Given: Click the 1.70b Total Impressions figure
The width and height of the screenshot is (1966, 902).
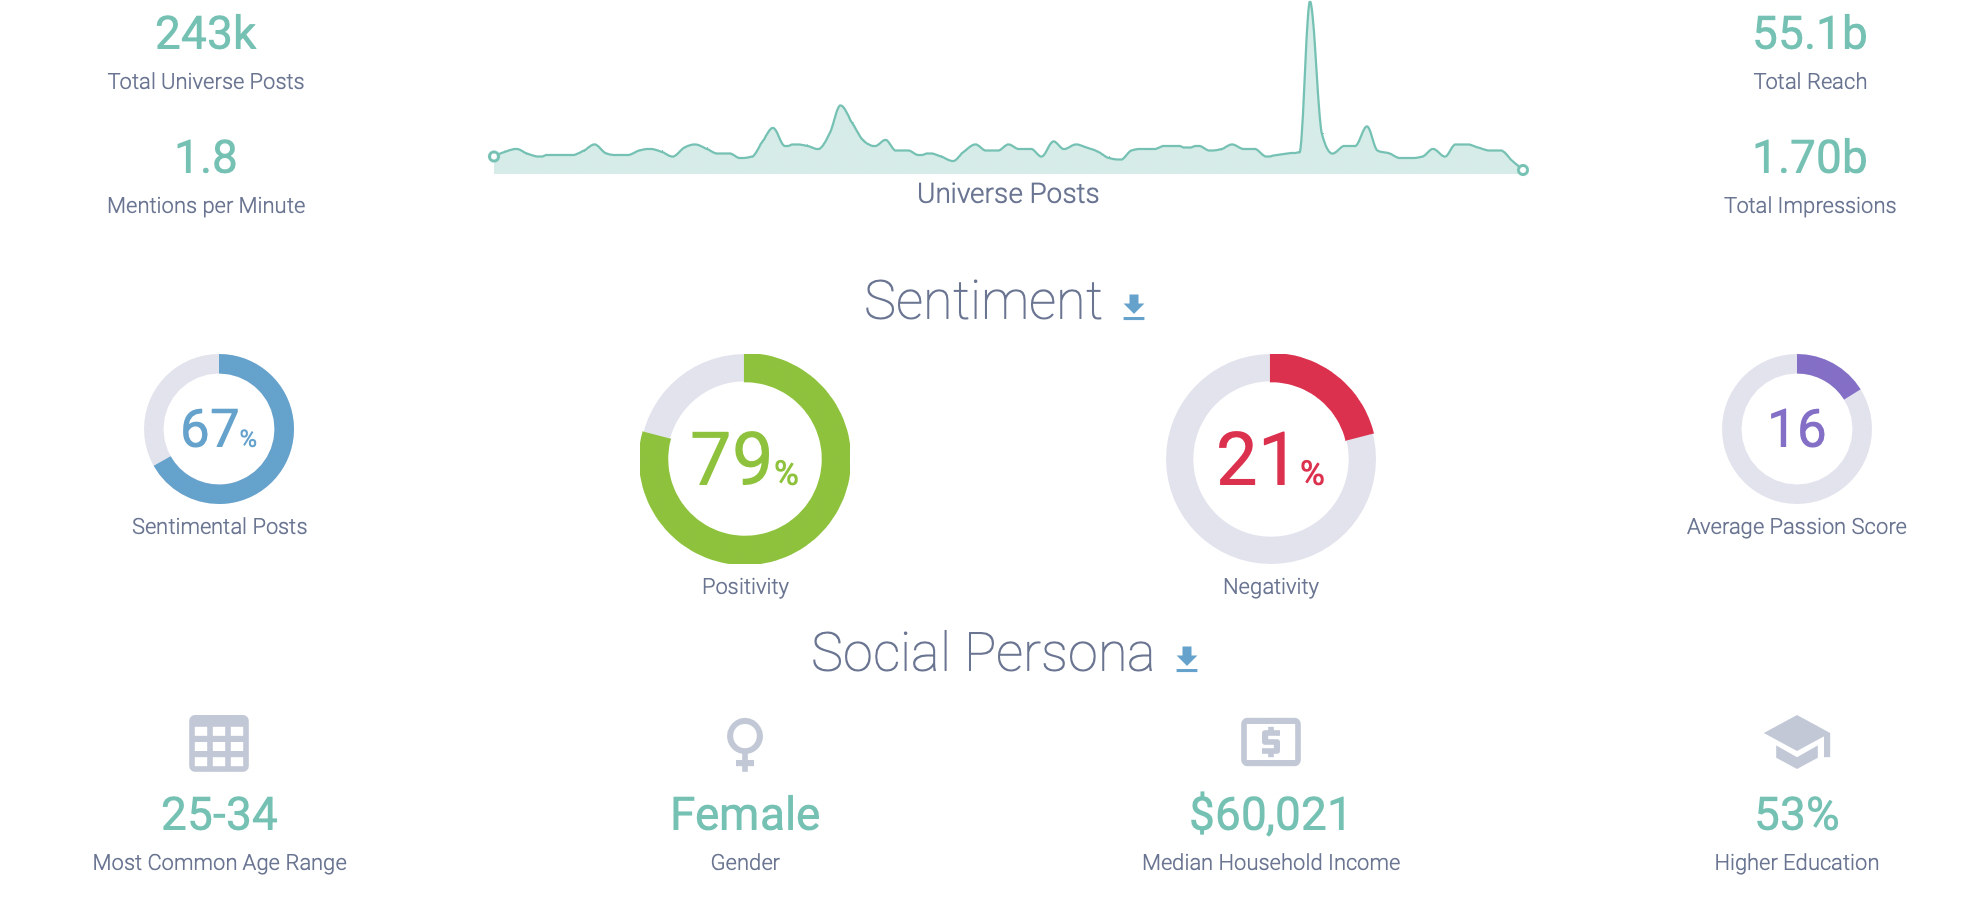Looking at the screenshot, I should click(x=1810, y=158).
